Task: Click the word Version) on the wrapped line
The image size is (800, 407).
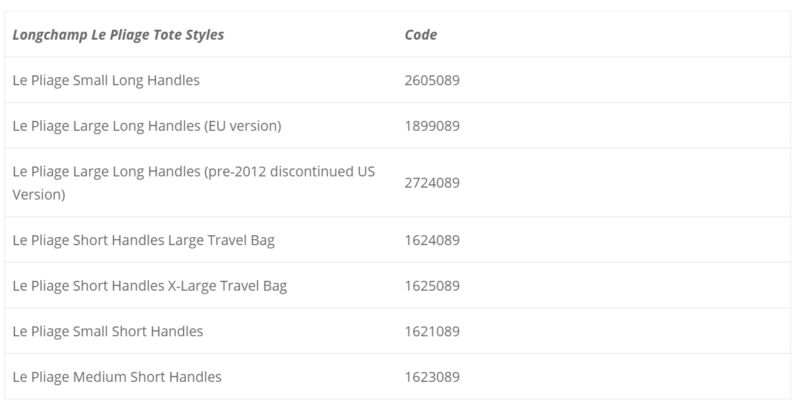Action: point(39,195)
